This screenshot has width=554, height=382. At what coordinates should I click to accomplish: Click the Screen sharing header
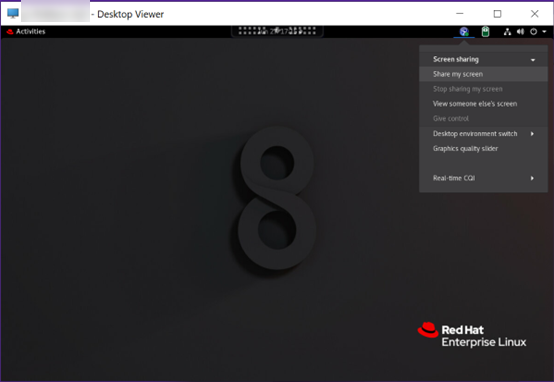coord(483,59)
